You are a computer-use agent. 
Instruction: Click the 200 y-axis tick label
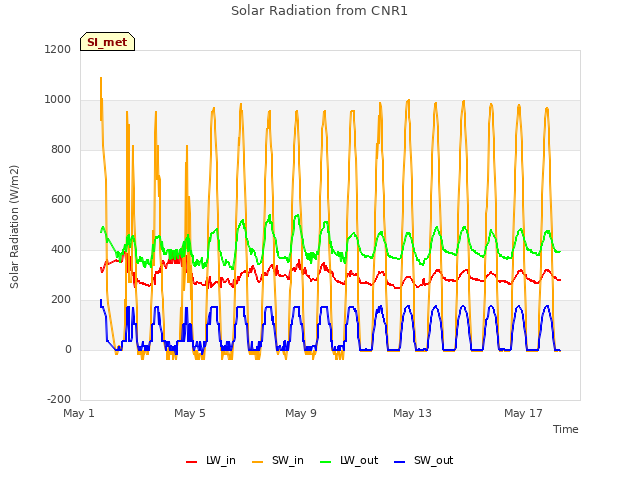pyautogui.click(x=61, y=300)
